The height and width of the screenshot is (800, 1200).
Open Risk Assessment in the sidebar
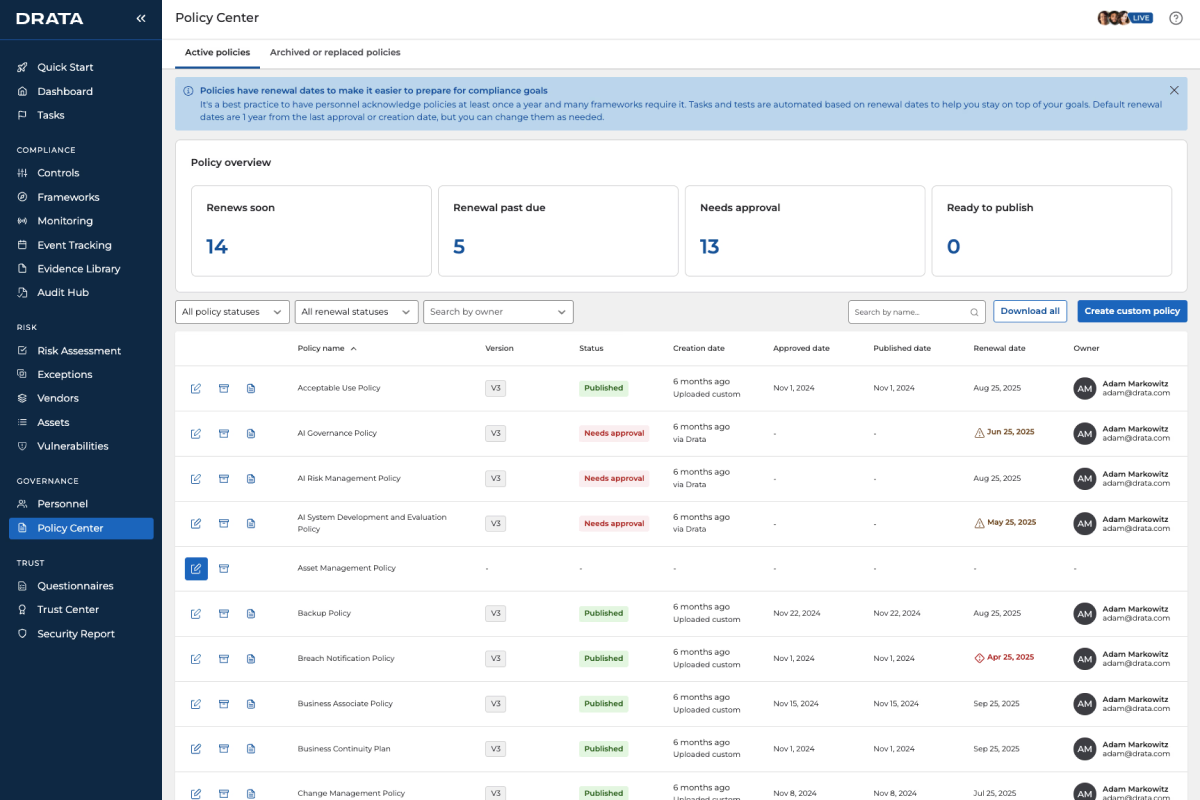click(79, 351)
